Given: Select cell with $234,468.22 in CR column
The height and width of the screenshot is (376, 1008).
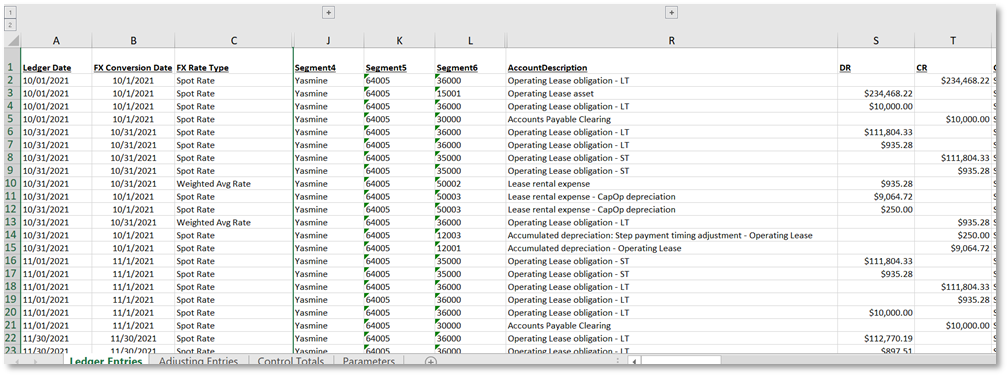Looking at the screenshot, I should 953,81.
